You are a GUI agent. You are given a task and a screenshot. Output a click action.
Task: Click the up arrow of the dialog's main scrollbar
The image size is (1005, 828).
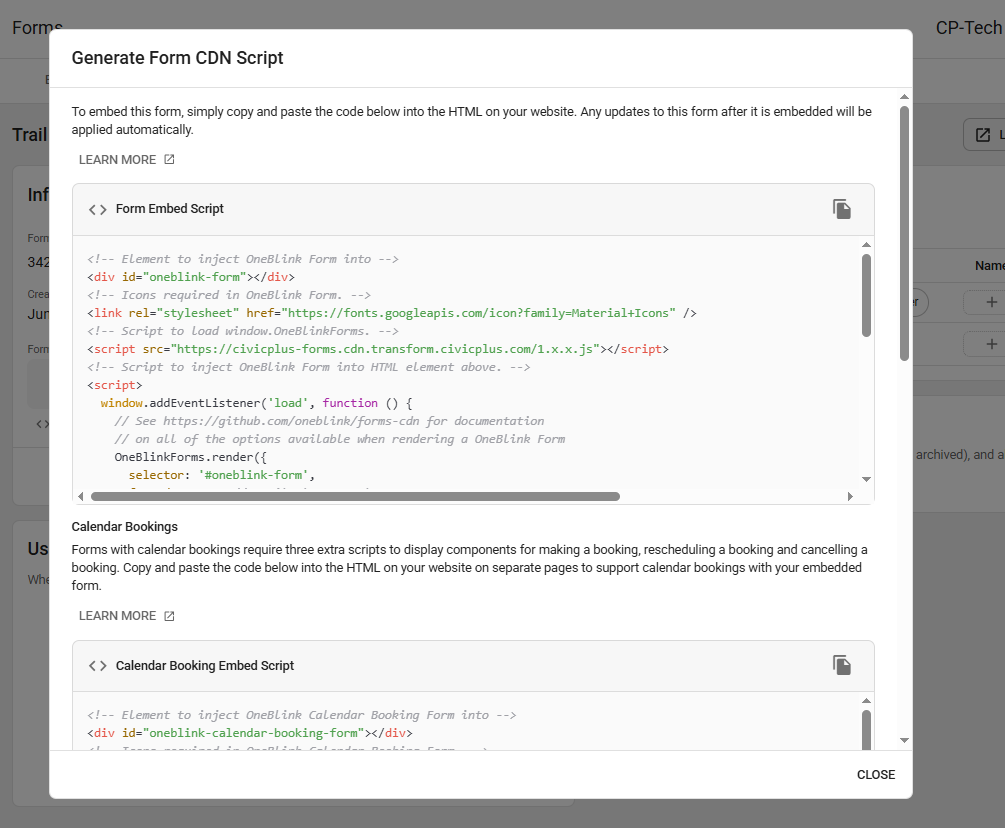904,97
